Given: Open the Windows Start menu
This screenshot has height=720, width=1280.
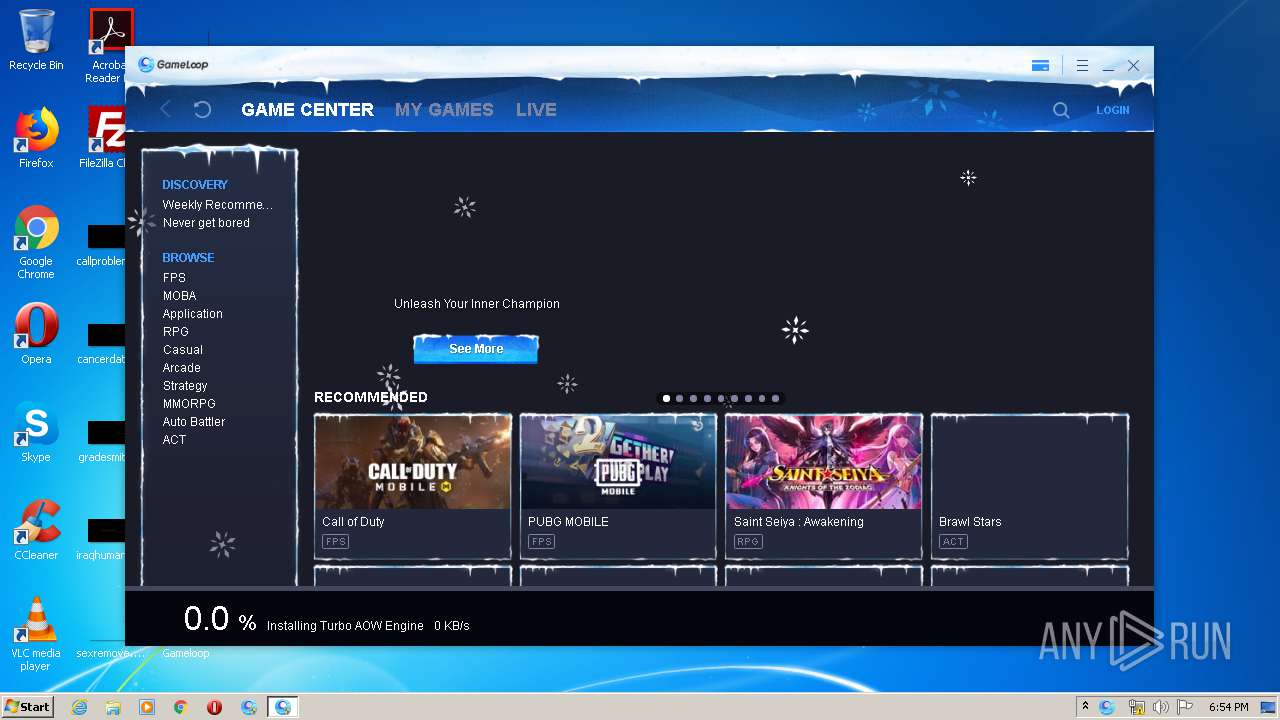Looking at the screenshot, I should coord(28,707).
